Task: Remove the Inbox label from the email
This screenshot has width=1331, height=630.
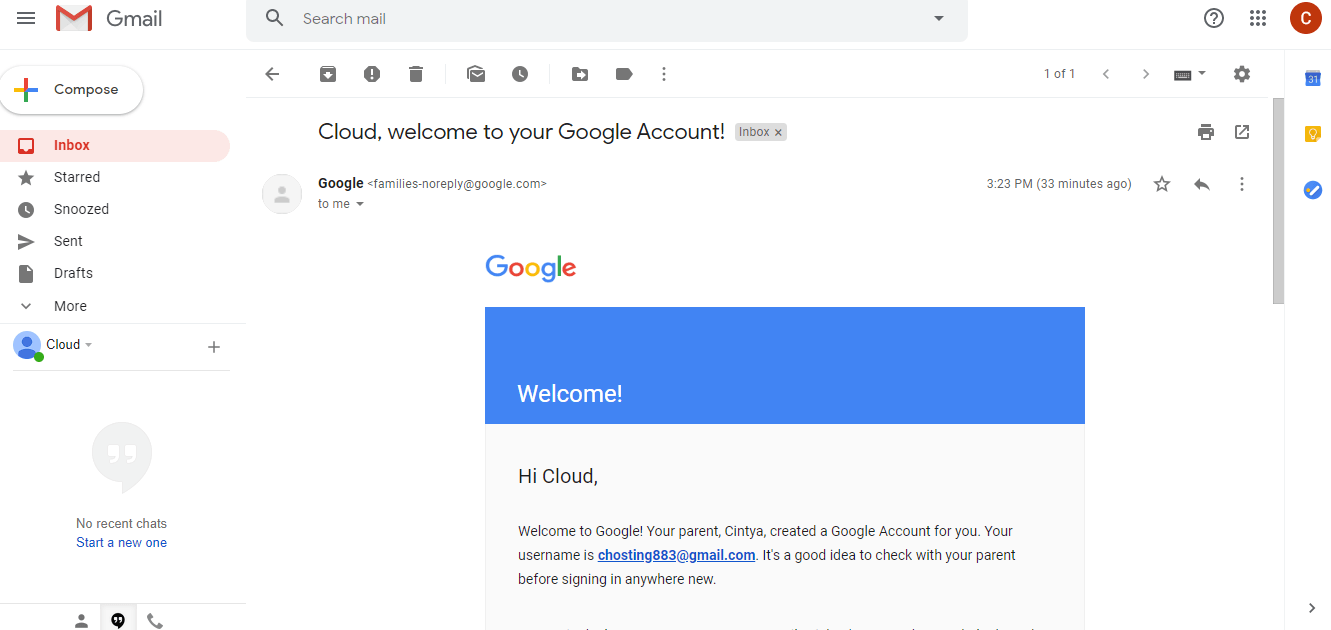Action: (779, 132)
